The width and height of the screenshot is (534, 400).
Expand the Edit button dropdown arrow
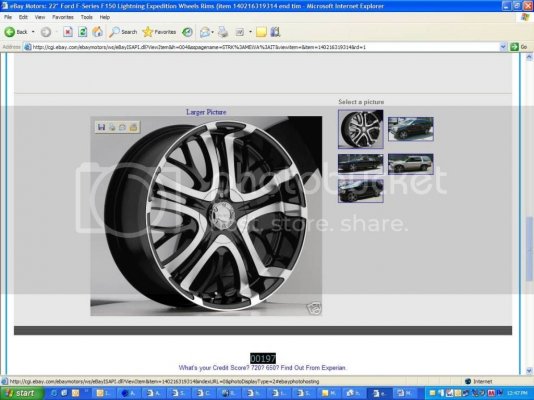(250, 32)
